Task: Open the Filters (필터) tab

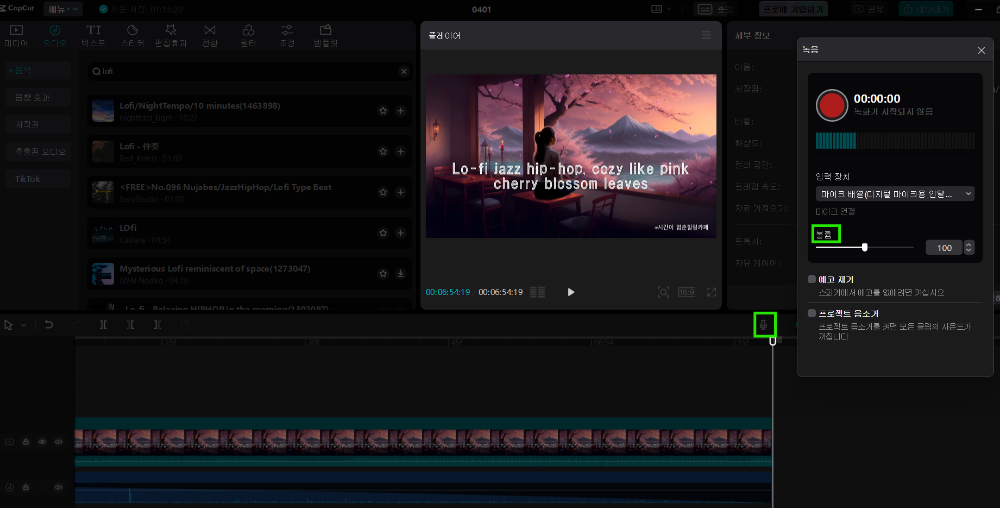Action: (248, 36)
